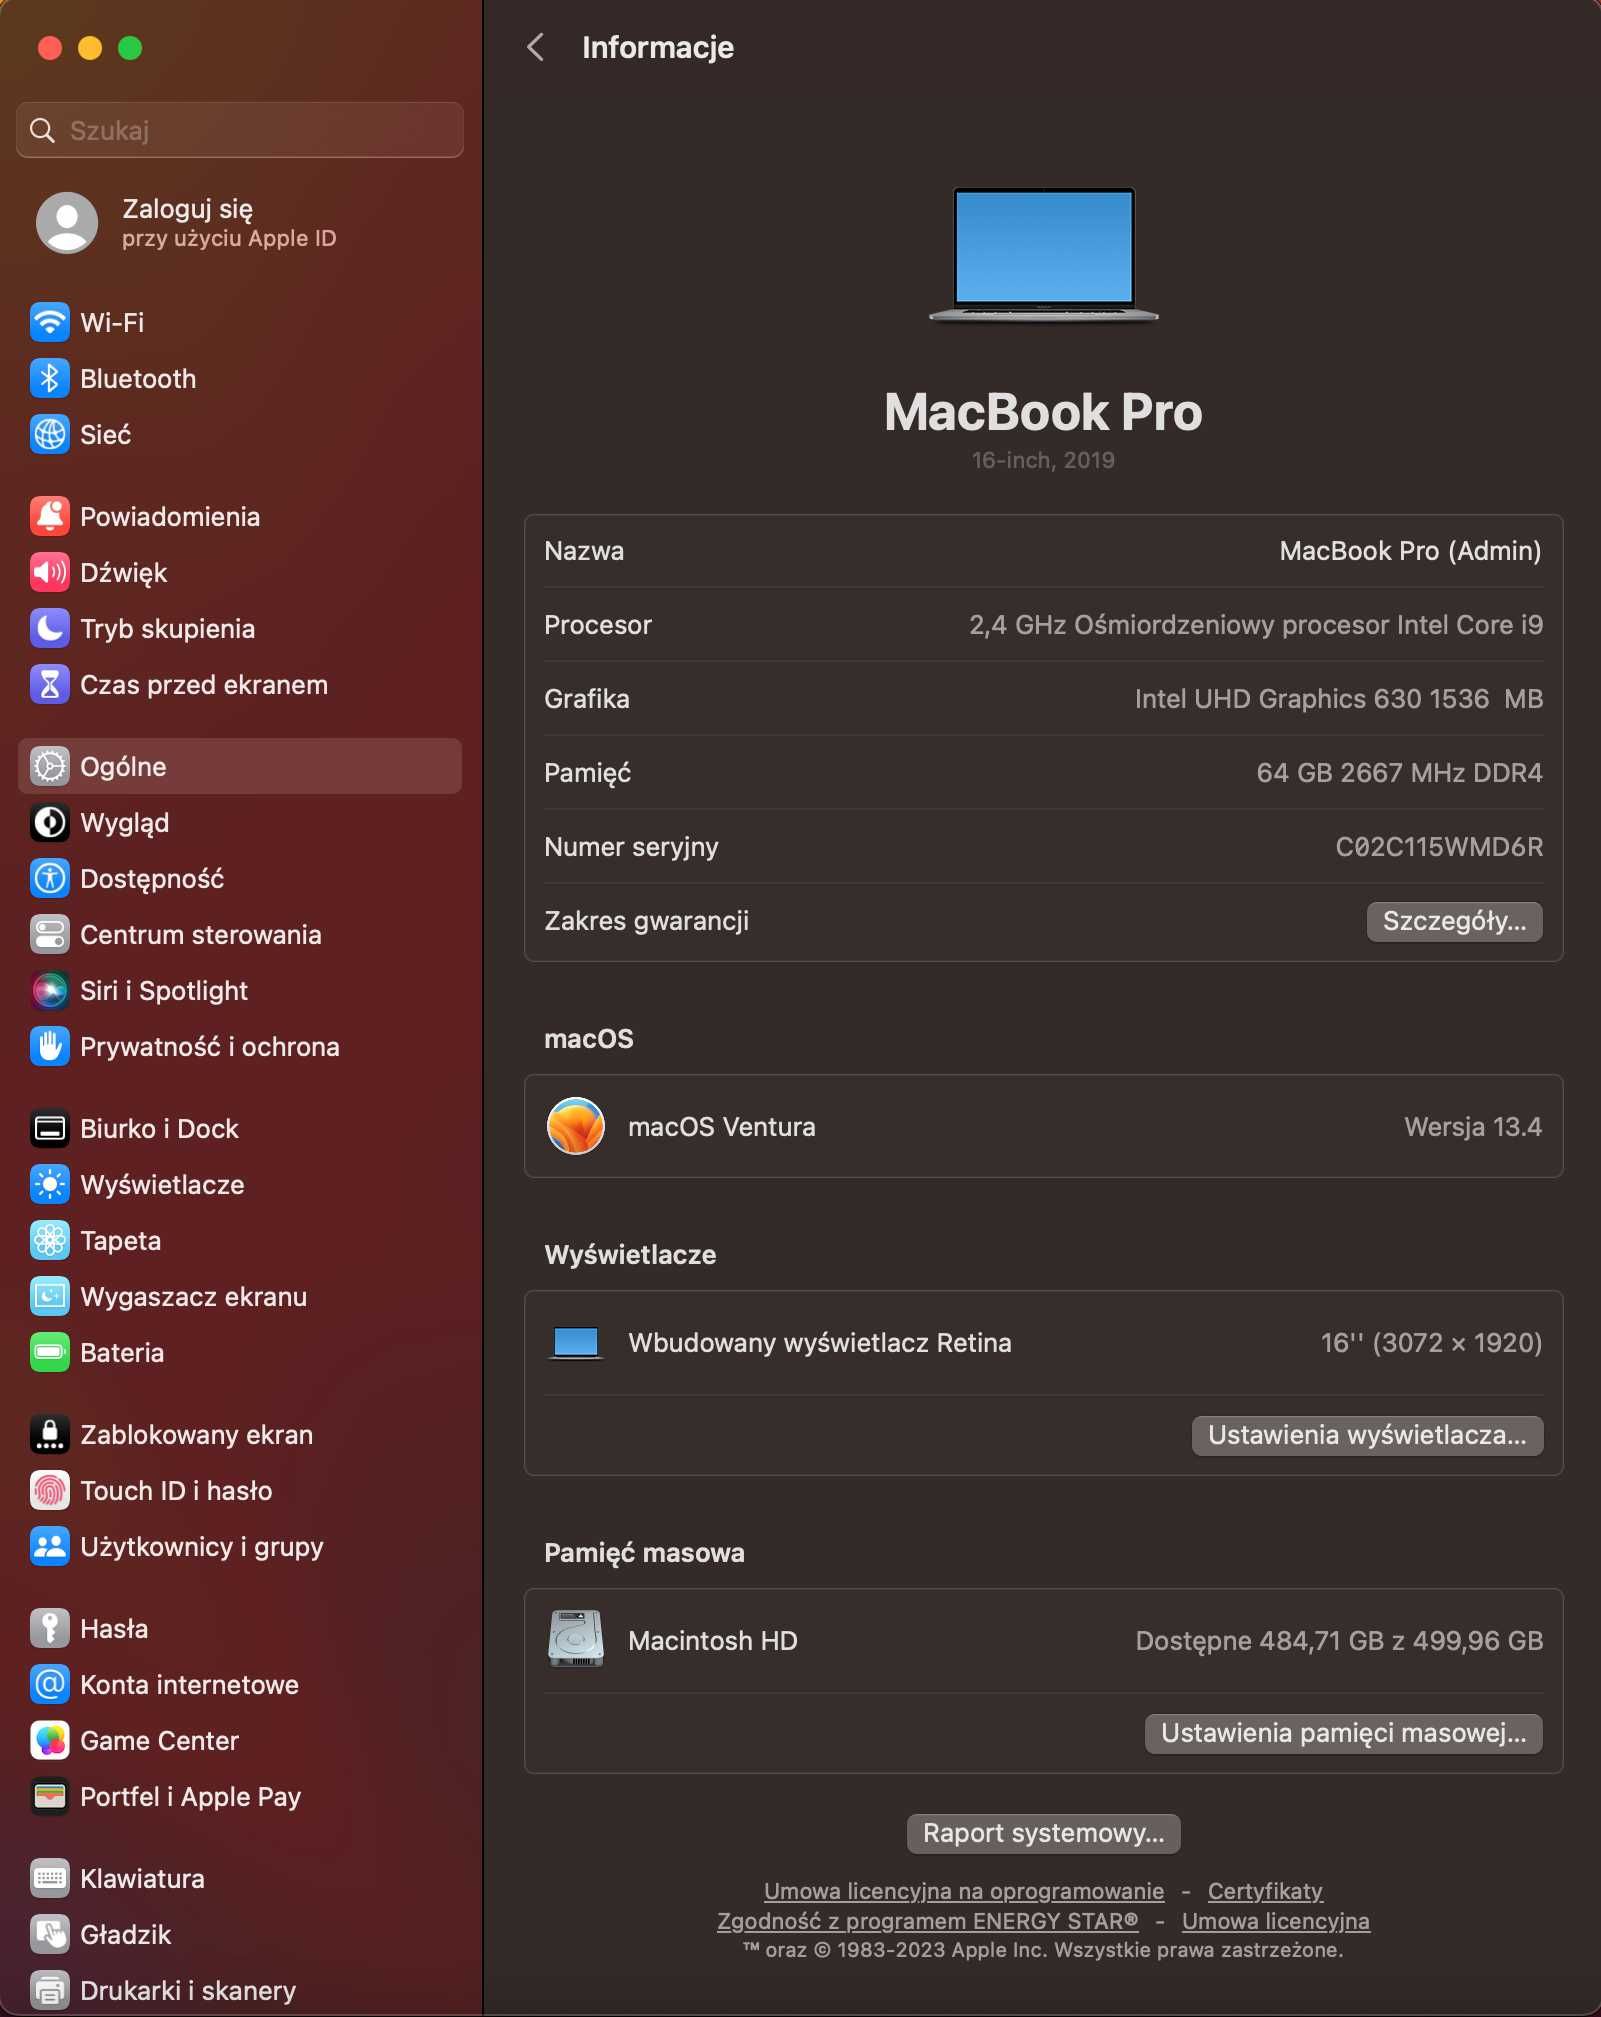Screen dimensions: 1601x2017
Task: Open the Sieć globe icon
Action: [x=50, y=434]
